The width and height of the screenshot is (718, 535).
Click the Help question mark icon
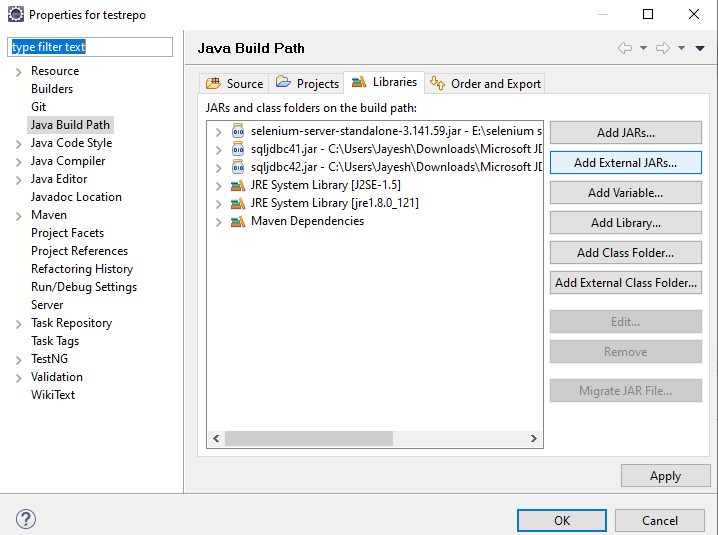click(x=26, y=519)
